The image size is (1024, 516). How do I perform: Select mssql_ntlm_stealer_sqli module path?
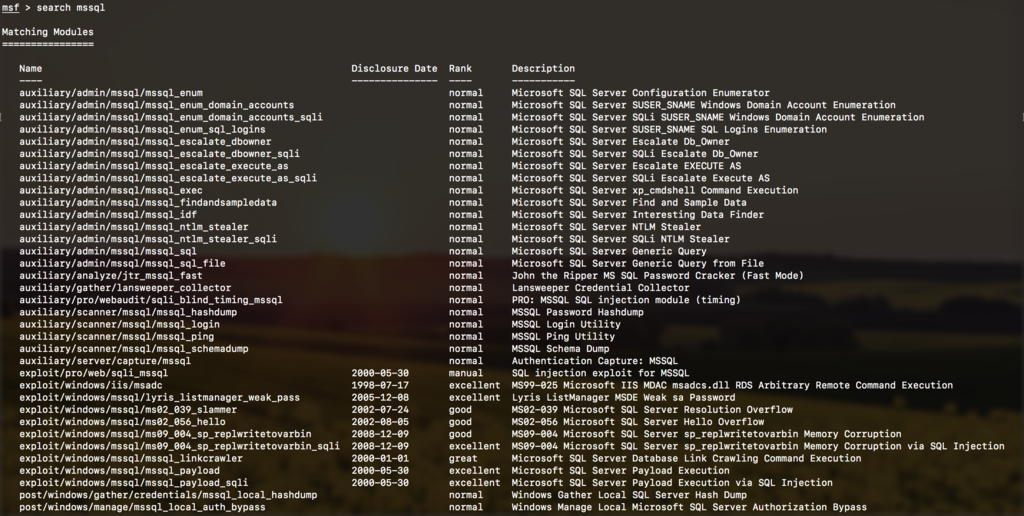click(x=148, y=239)
